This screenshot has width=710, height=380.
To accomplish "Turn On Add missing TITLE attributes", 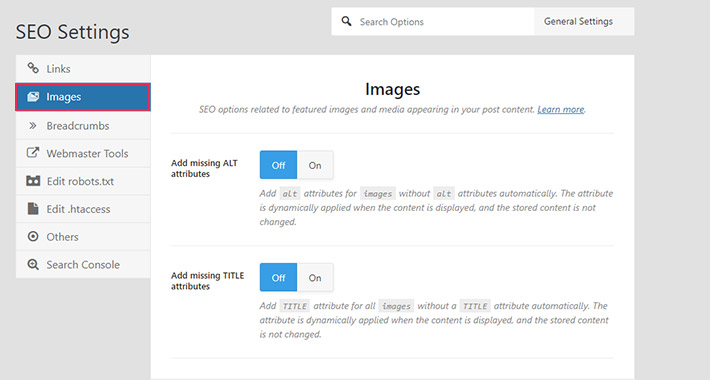I will click(x=315, y=278).
